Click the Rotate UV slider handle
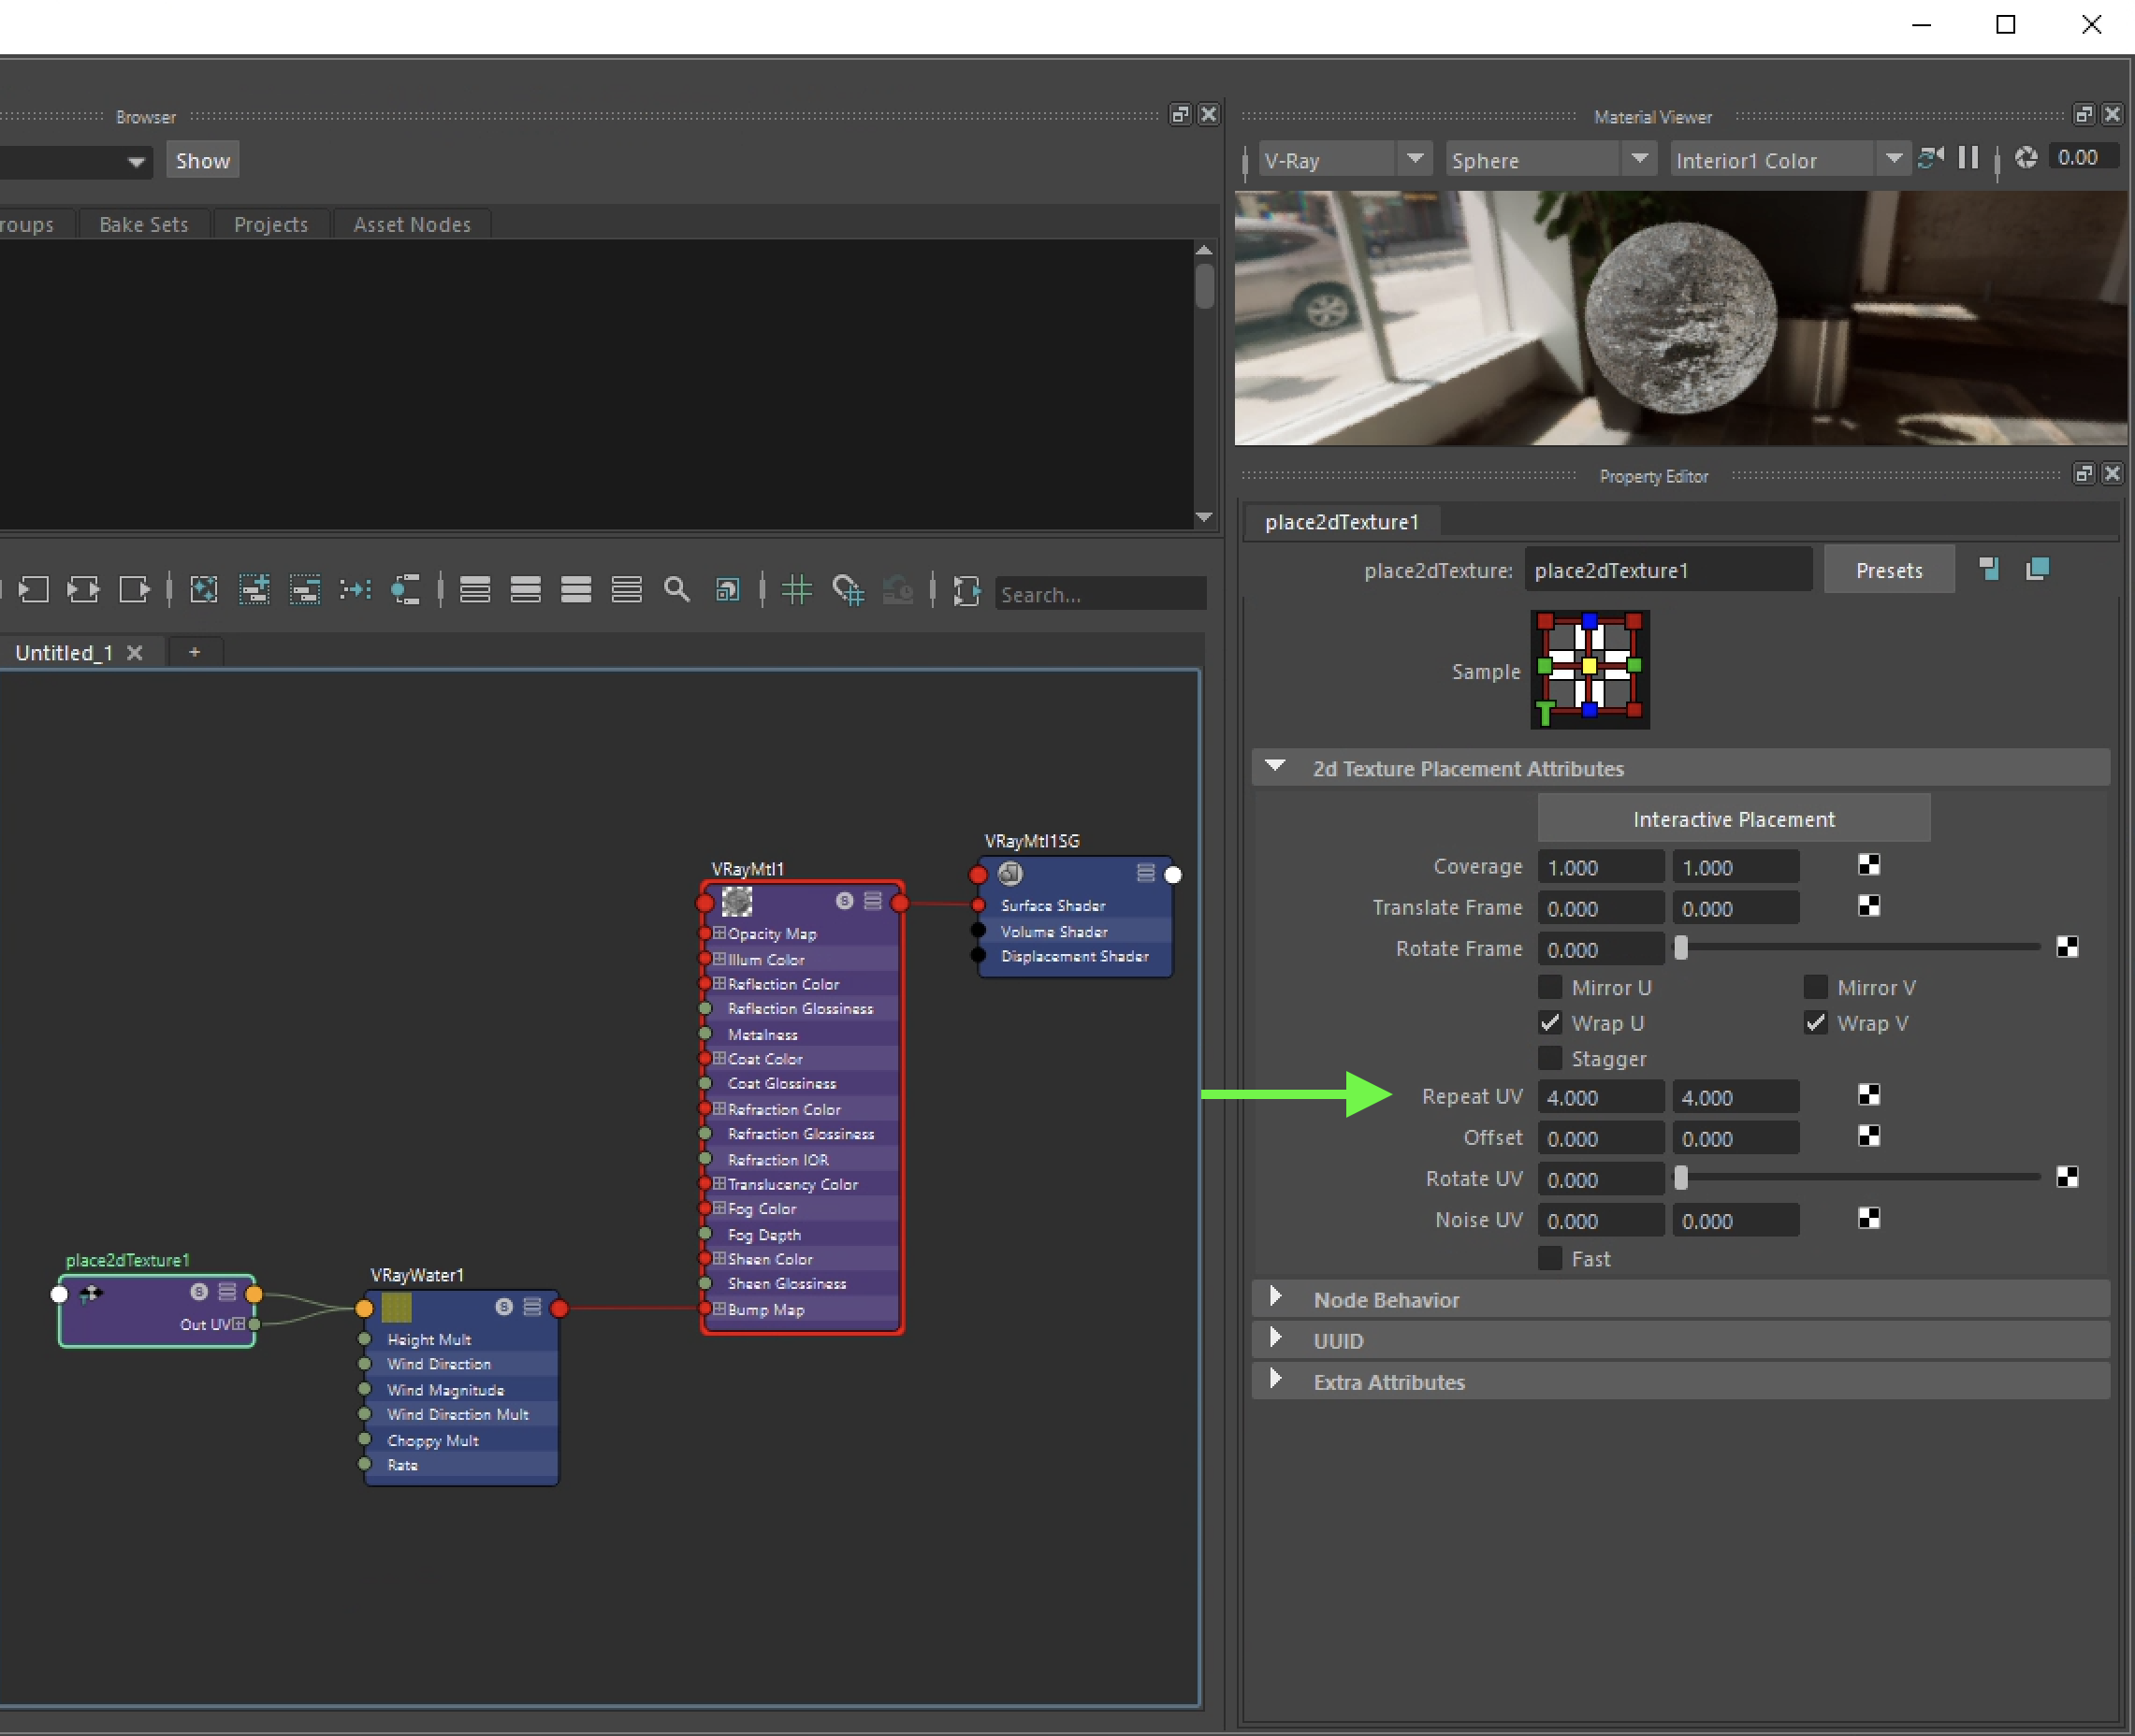This screenshot has height=1736, width=2135. 1680,1179
